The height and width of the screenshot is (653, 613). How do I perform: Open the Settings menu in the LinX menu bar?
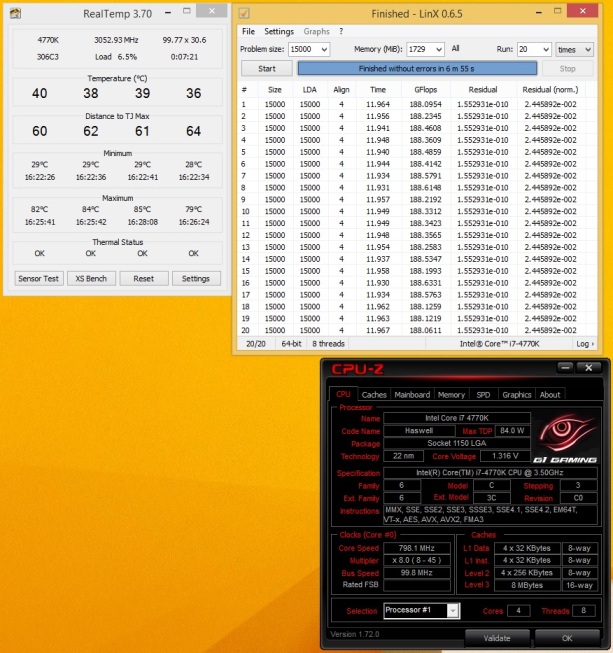pyautogui.click(x=279, y=32)
